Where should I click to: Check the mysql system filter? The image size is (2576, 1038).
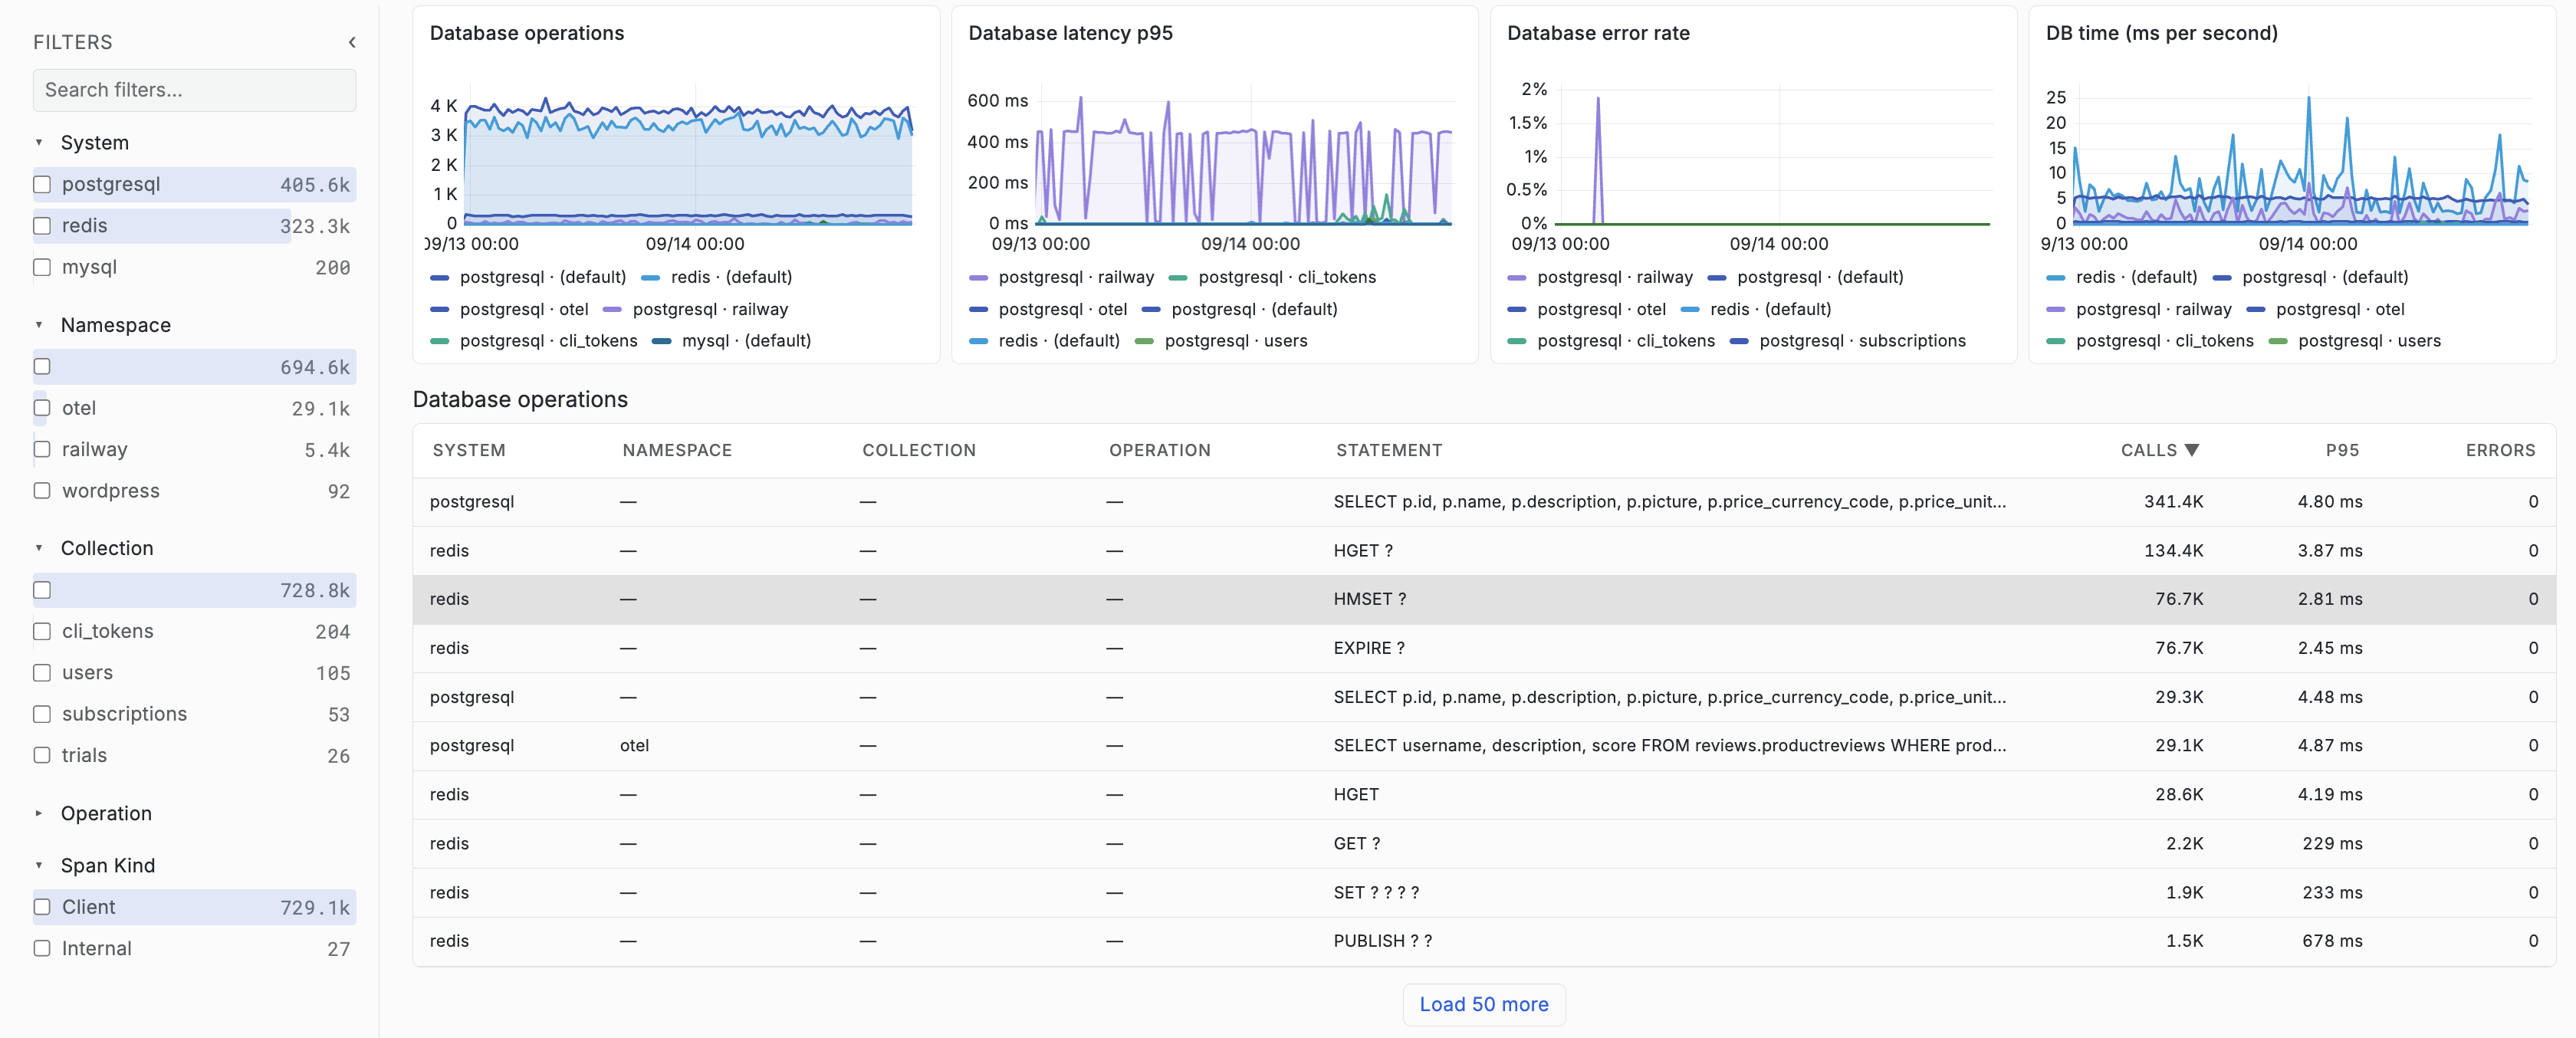(x=42, y=267)
